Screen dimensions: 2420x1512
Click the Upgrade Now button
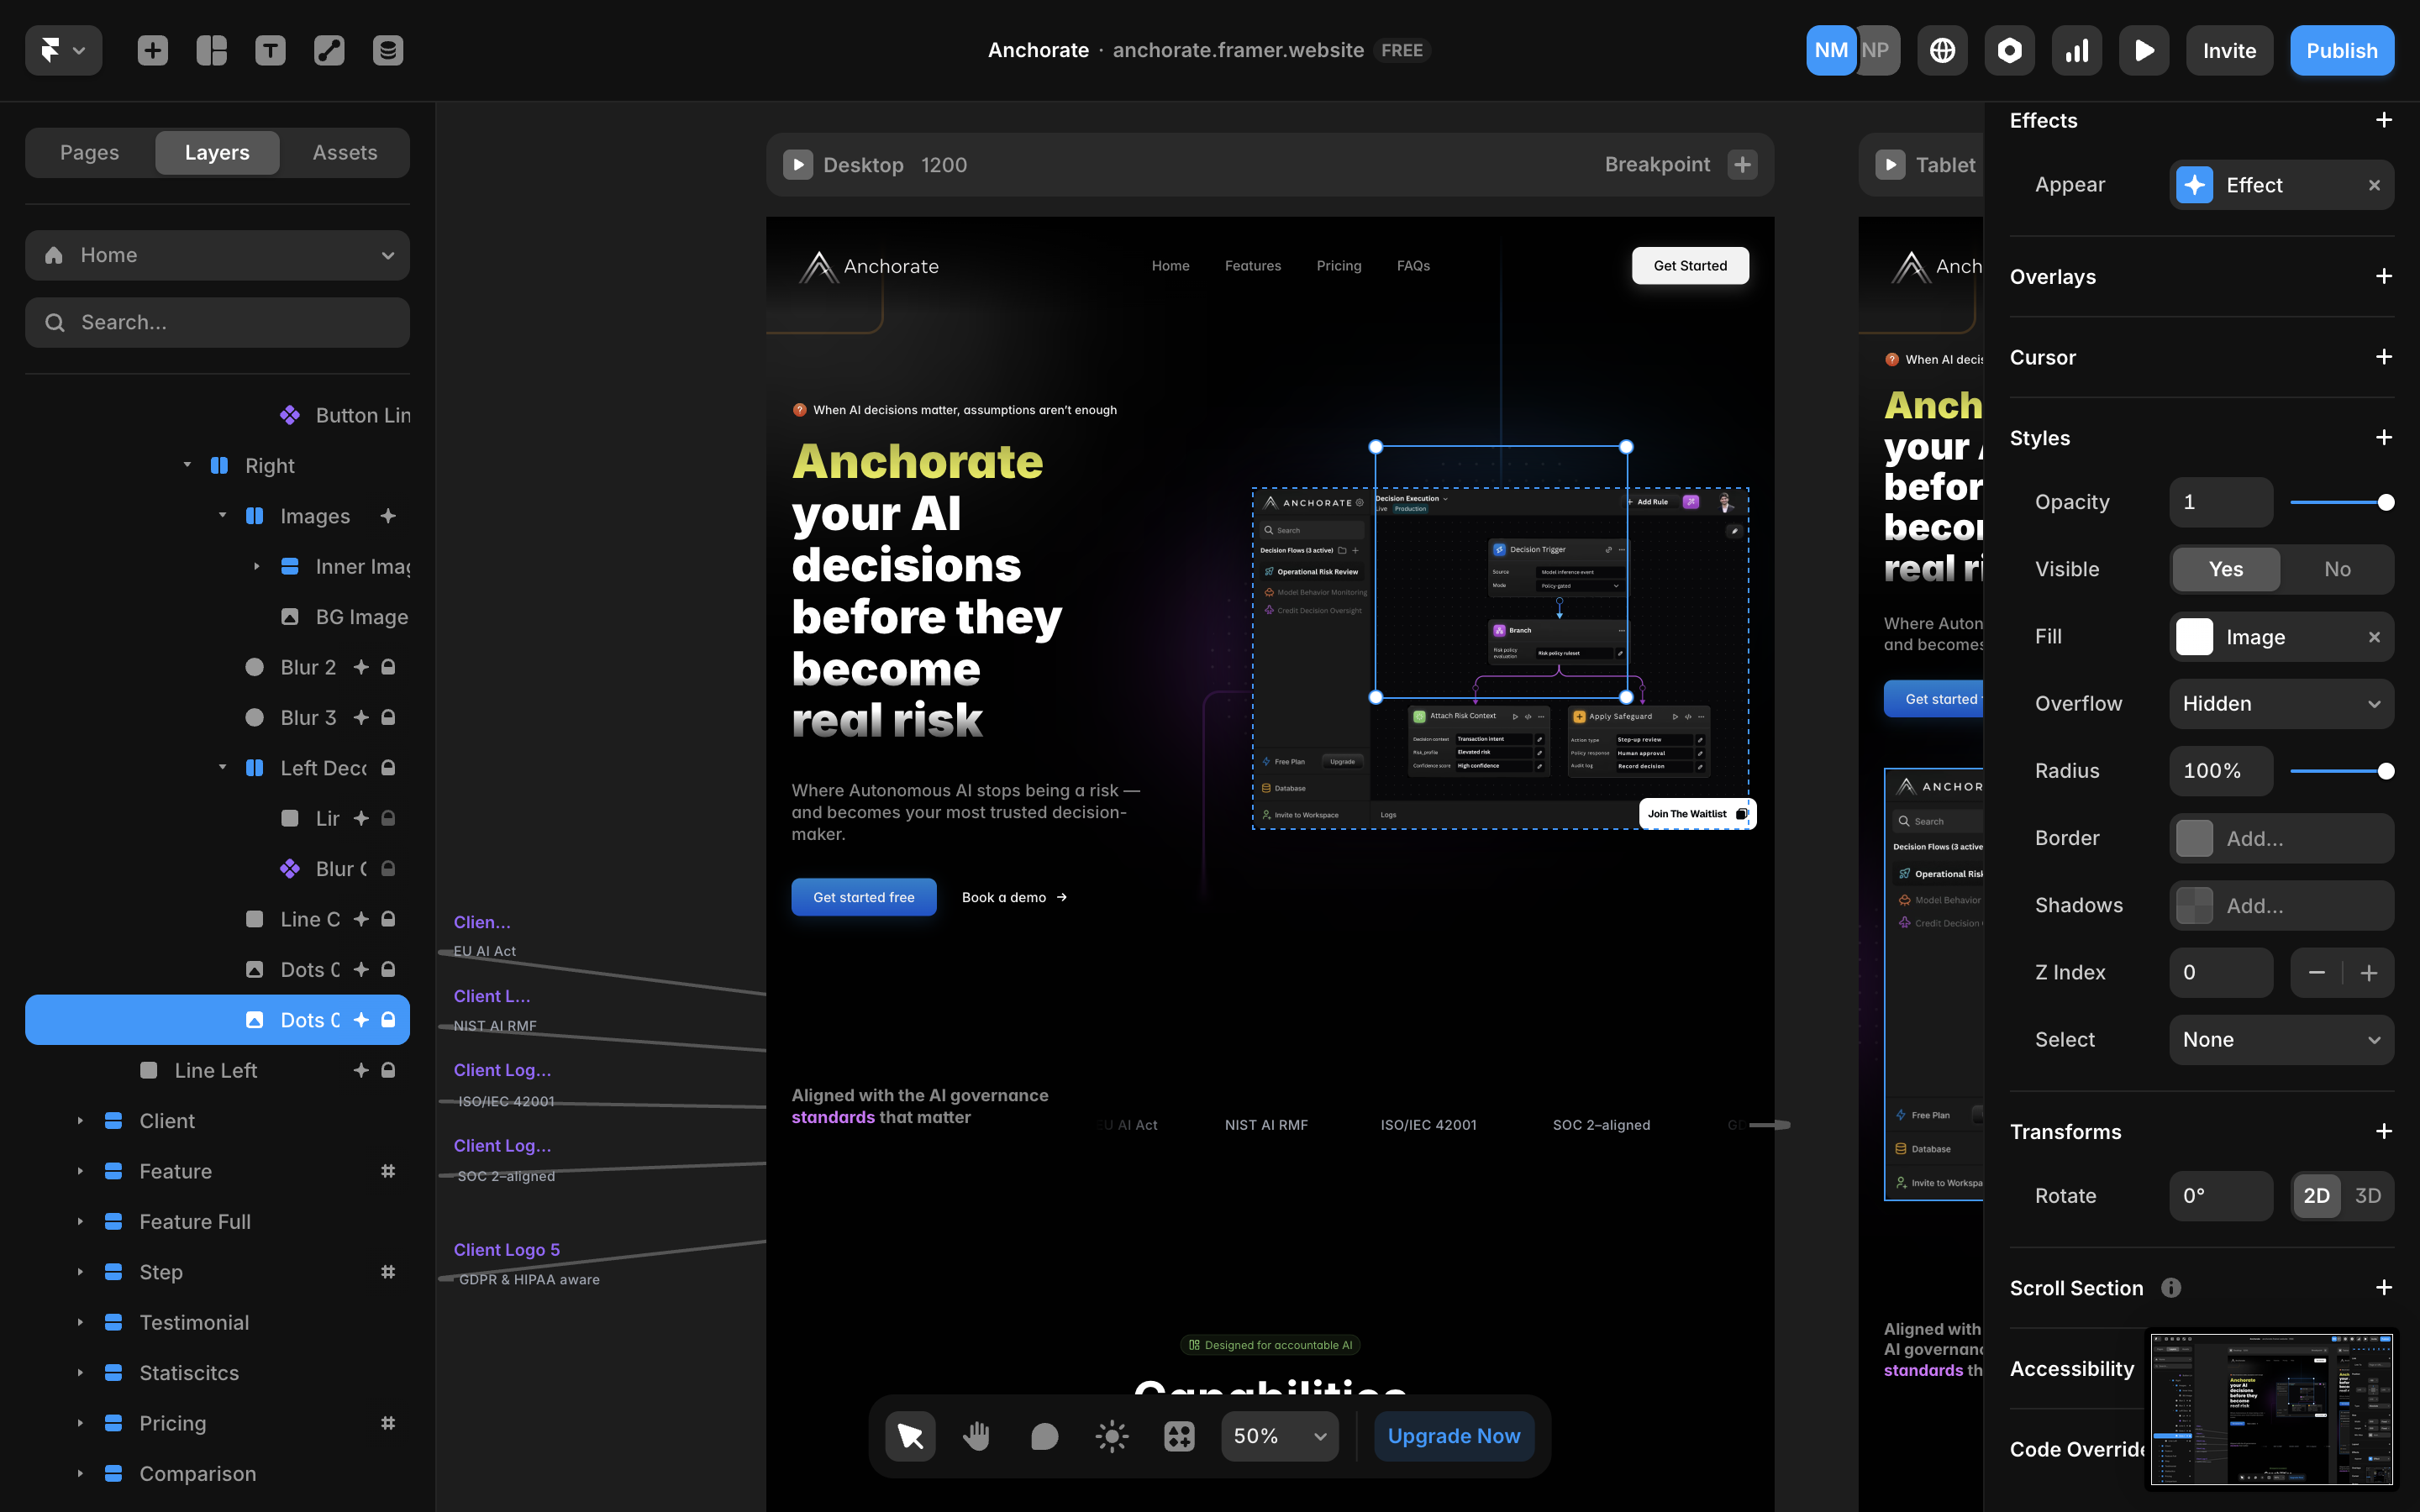click(x=1453, y=1436)
